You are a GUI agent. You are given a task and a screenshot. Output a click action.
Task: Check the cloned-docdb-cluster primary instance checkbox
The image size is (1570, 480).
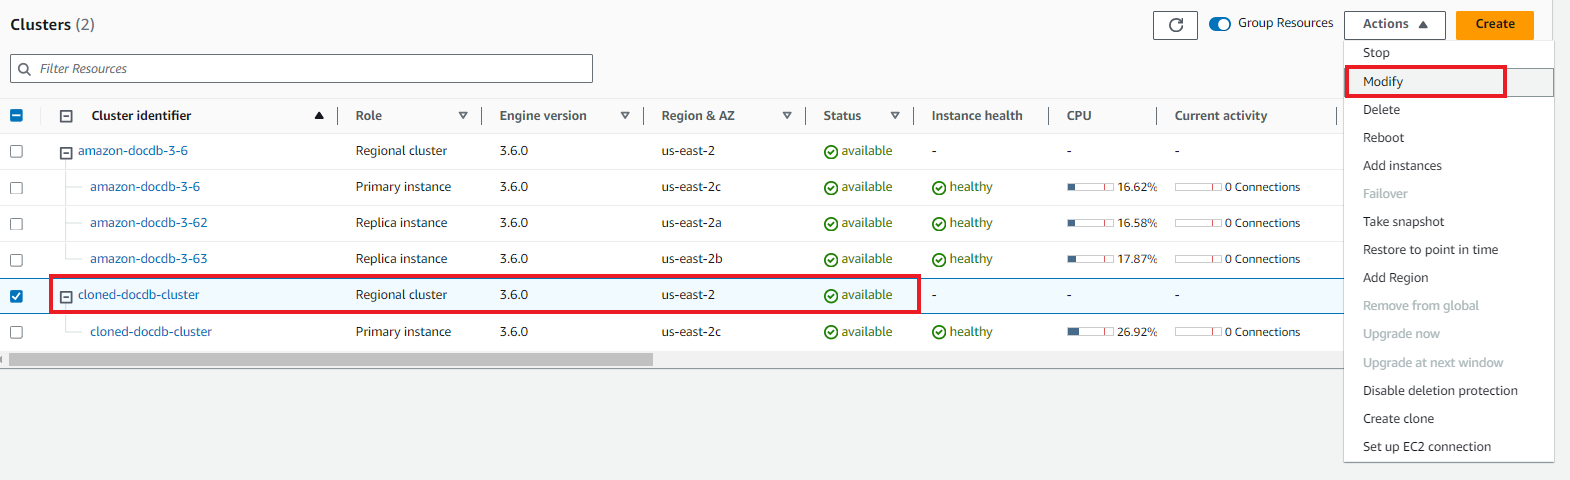coord(16,332)
